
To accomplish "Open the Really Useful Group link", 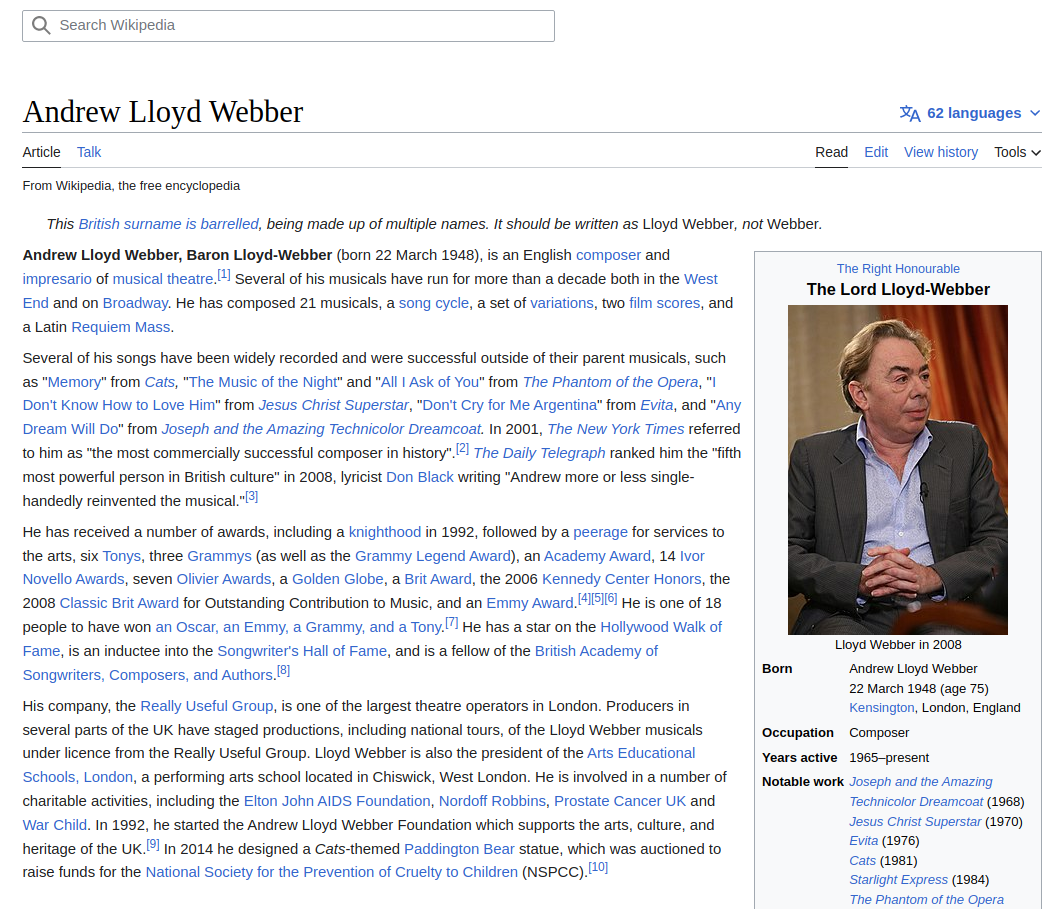I will (x=207, y=706).
